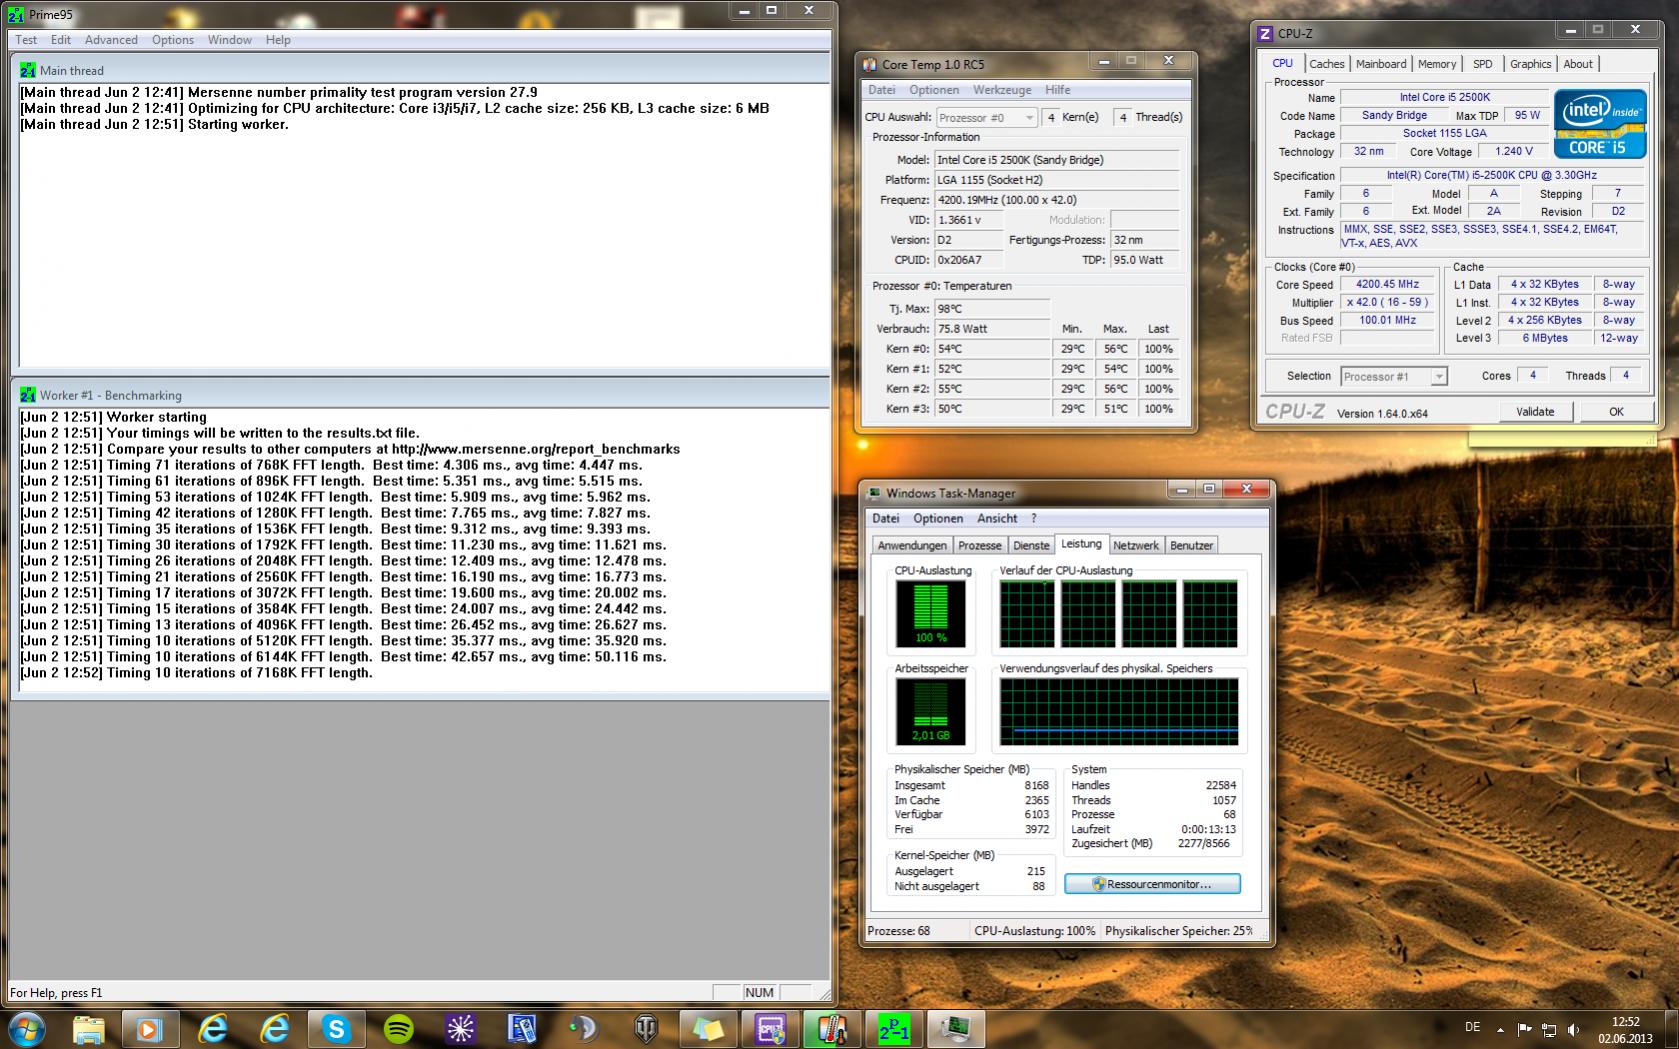Open Windows Explorer from the taskbar
Viewport: 1679px width, 1049px height.
[89, 1029]
